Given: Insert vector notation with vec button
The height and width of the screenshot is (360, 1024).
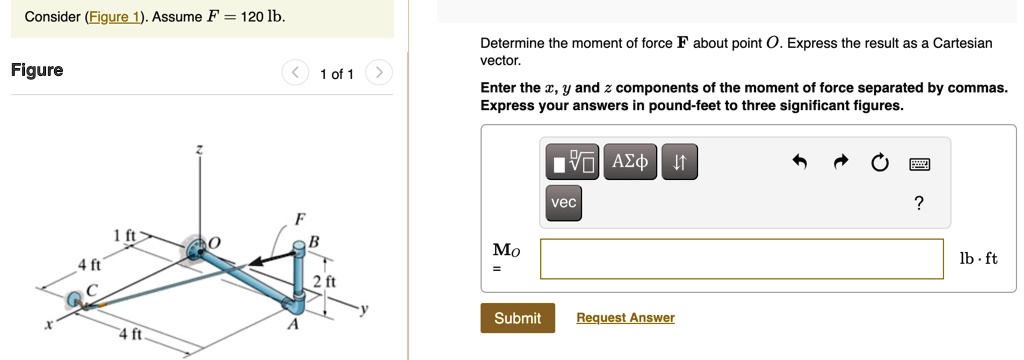Looking at the screenshot, I should pos(564,203).
